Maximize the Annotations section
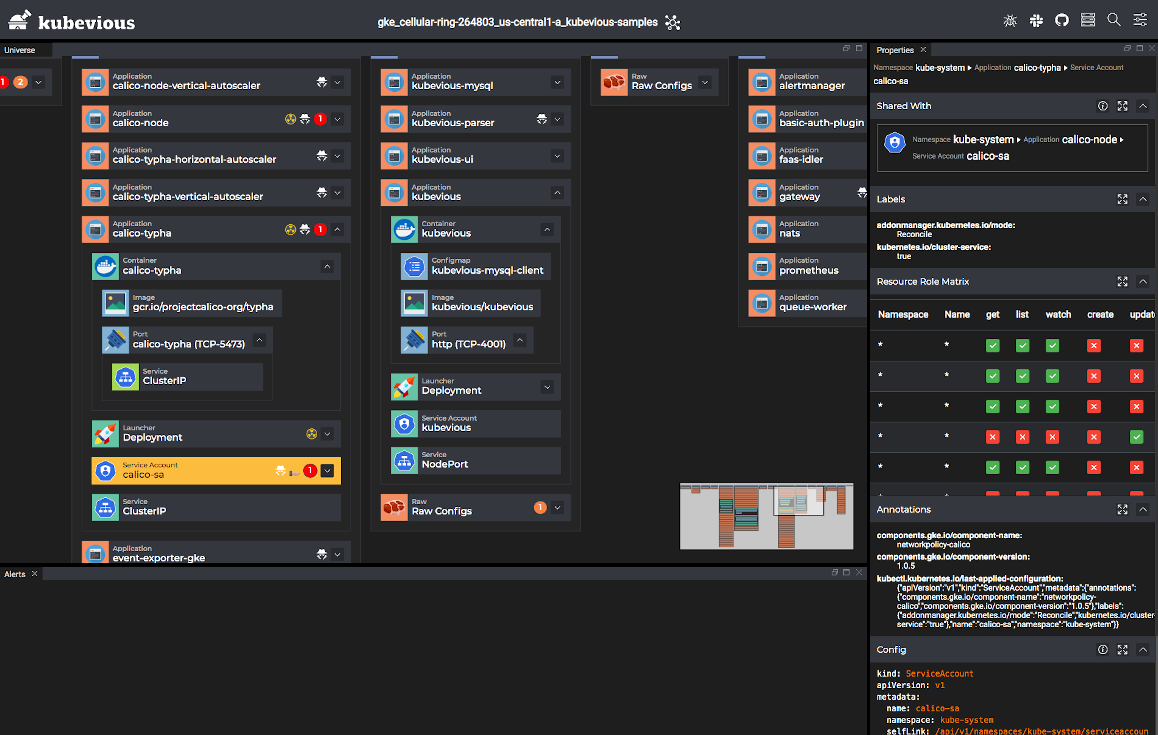The height and width of the screenshot is (735, 1158). [x=1123, y=510]
